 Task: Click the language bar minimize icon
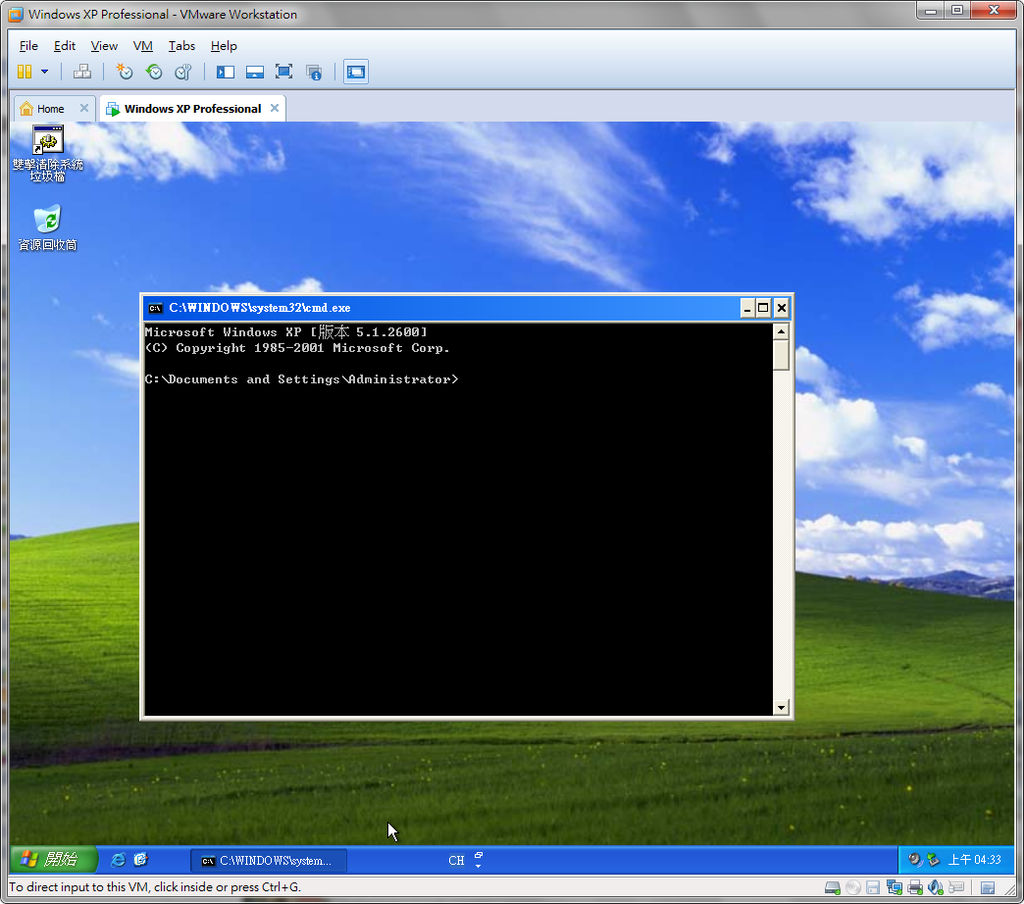coord(479,855)
